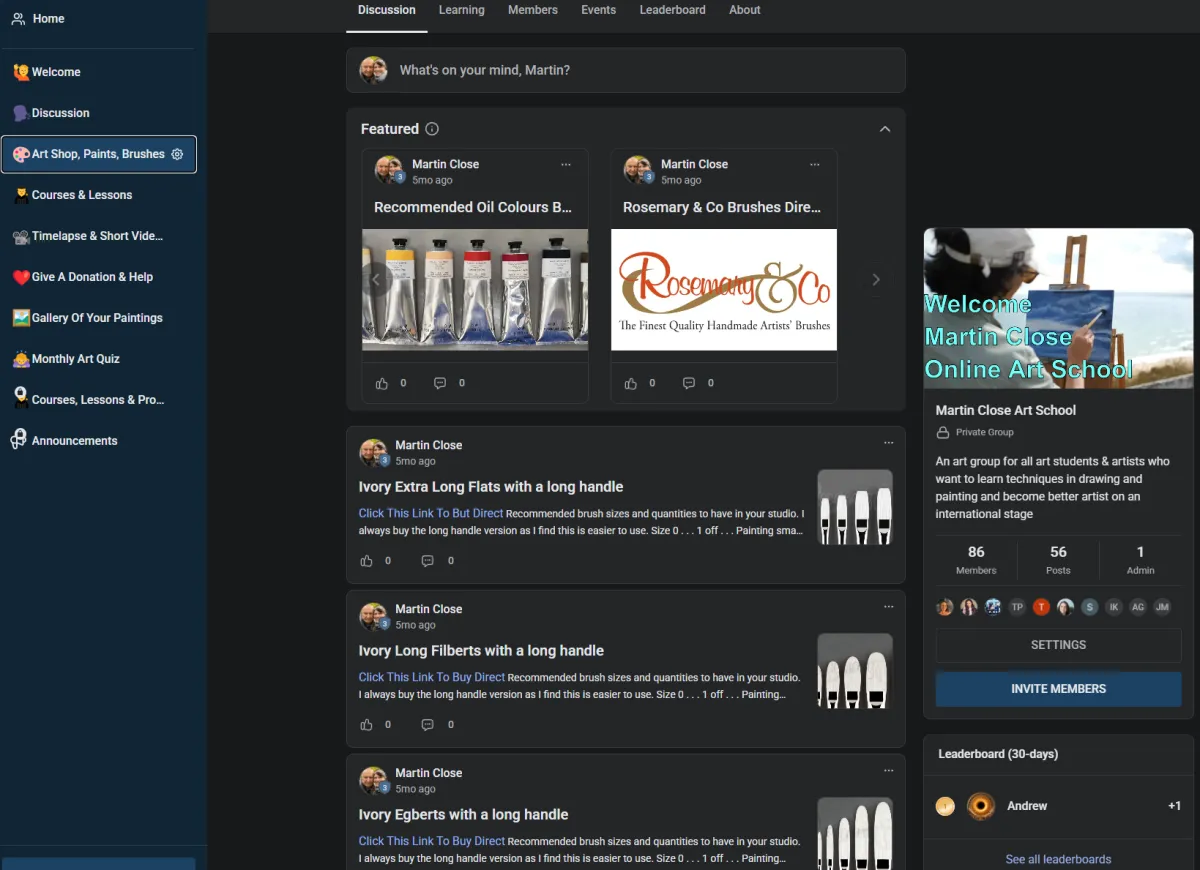This screenshot has width=1200, height=870.
Task: Click the 56 Posts count
Action: pyautogui.click(x=1058, y=560)
